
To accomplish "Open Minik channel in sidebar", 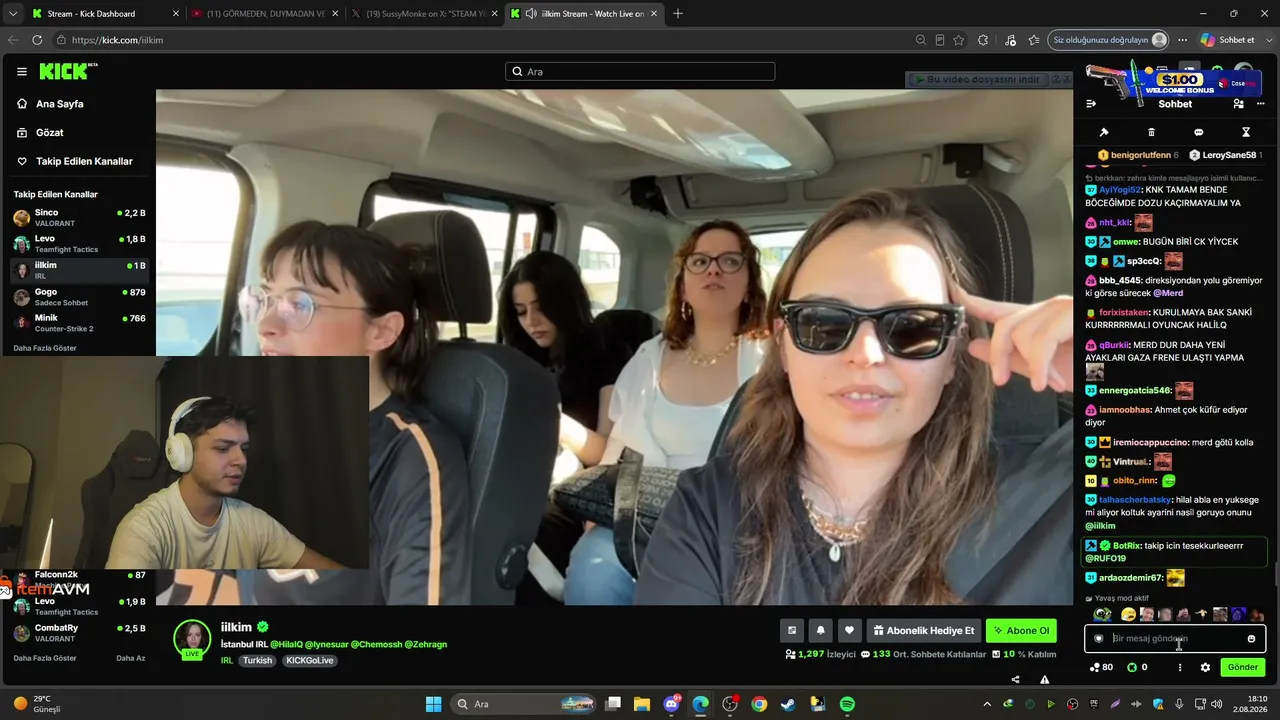I will (x=78, y=323).
